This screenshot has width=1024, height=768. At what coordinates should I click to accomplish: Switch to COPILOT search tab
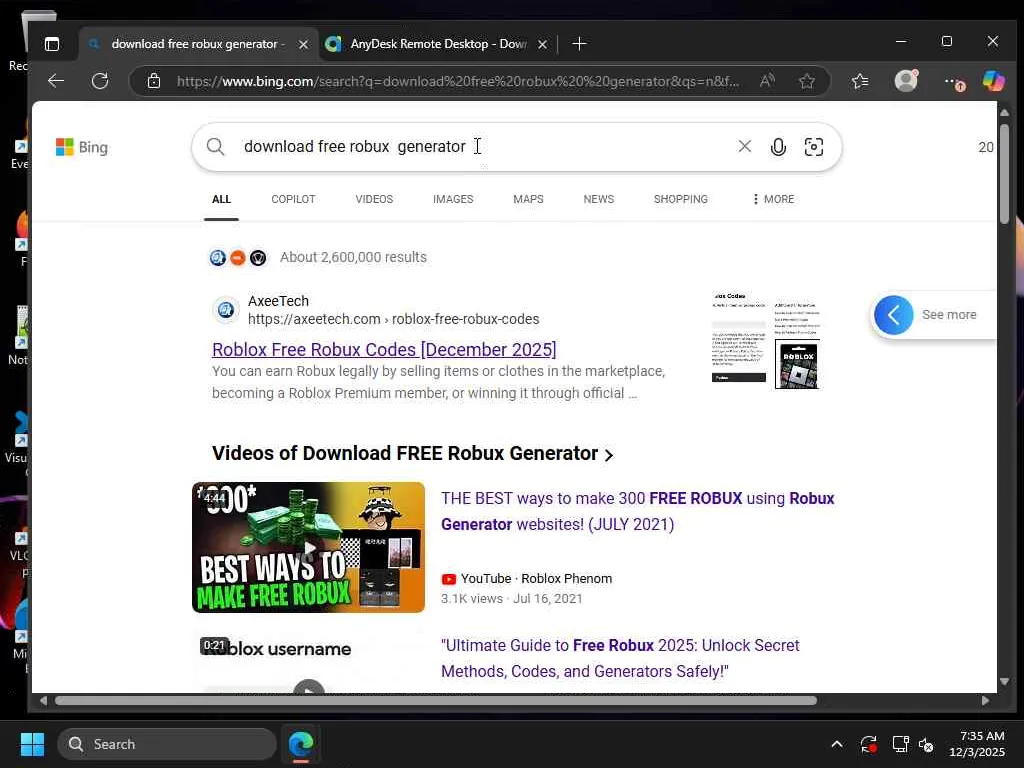click(x=293, y=199)
